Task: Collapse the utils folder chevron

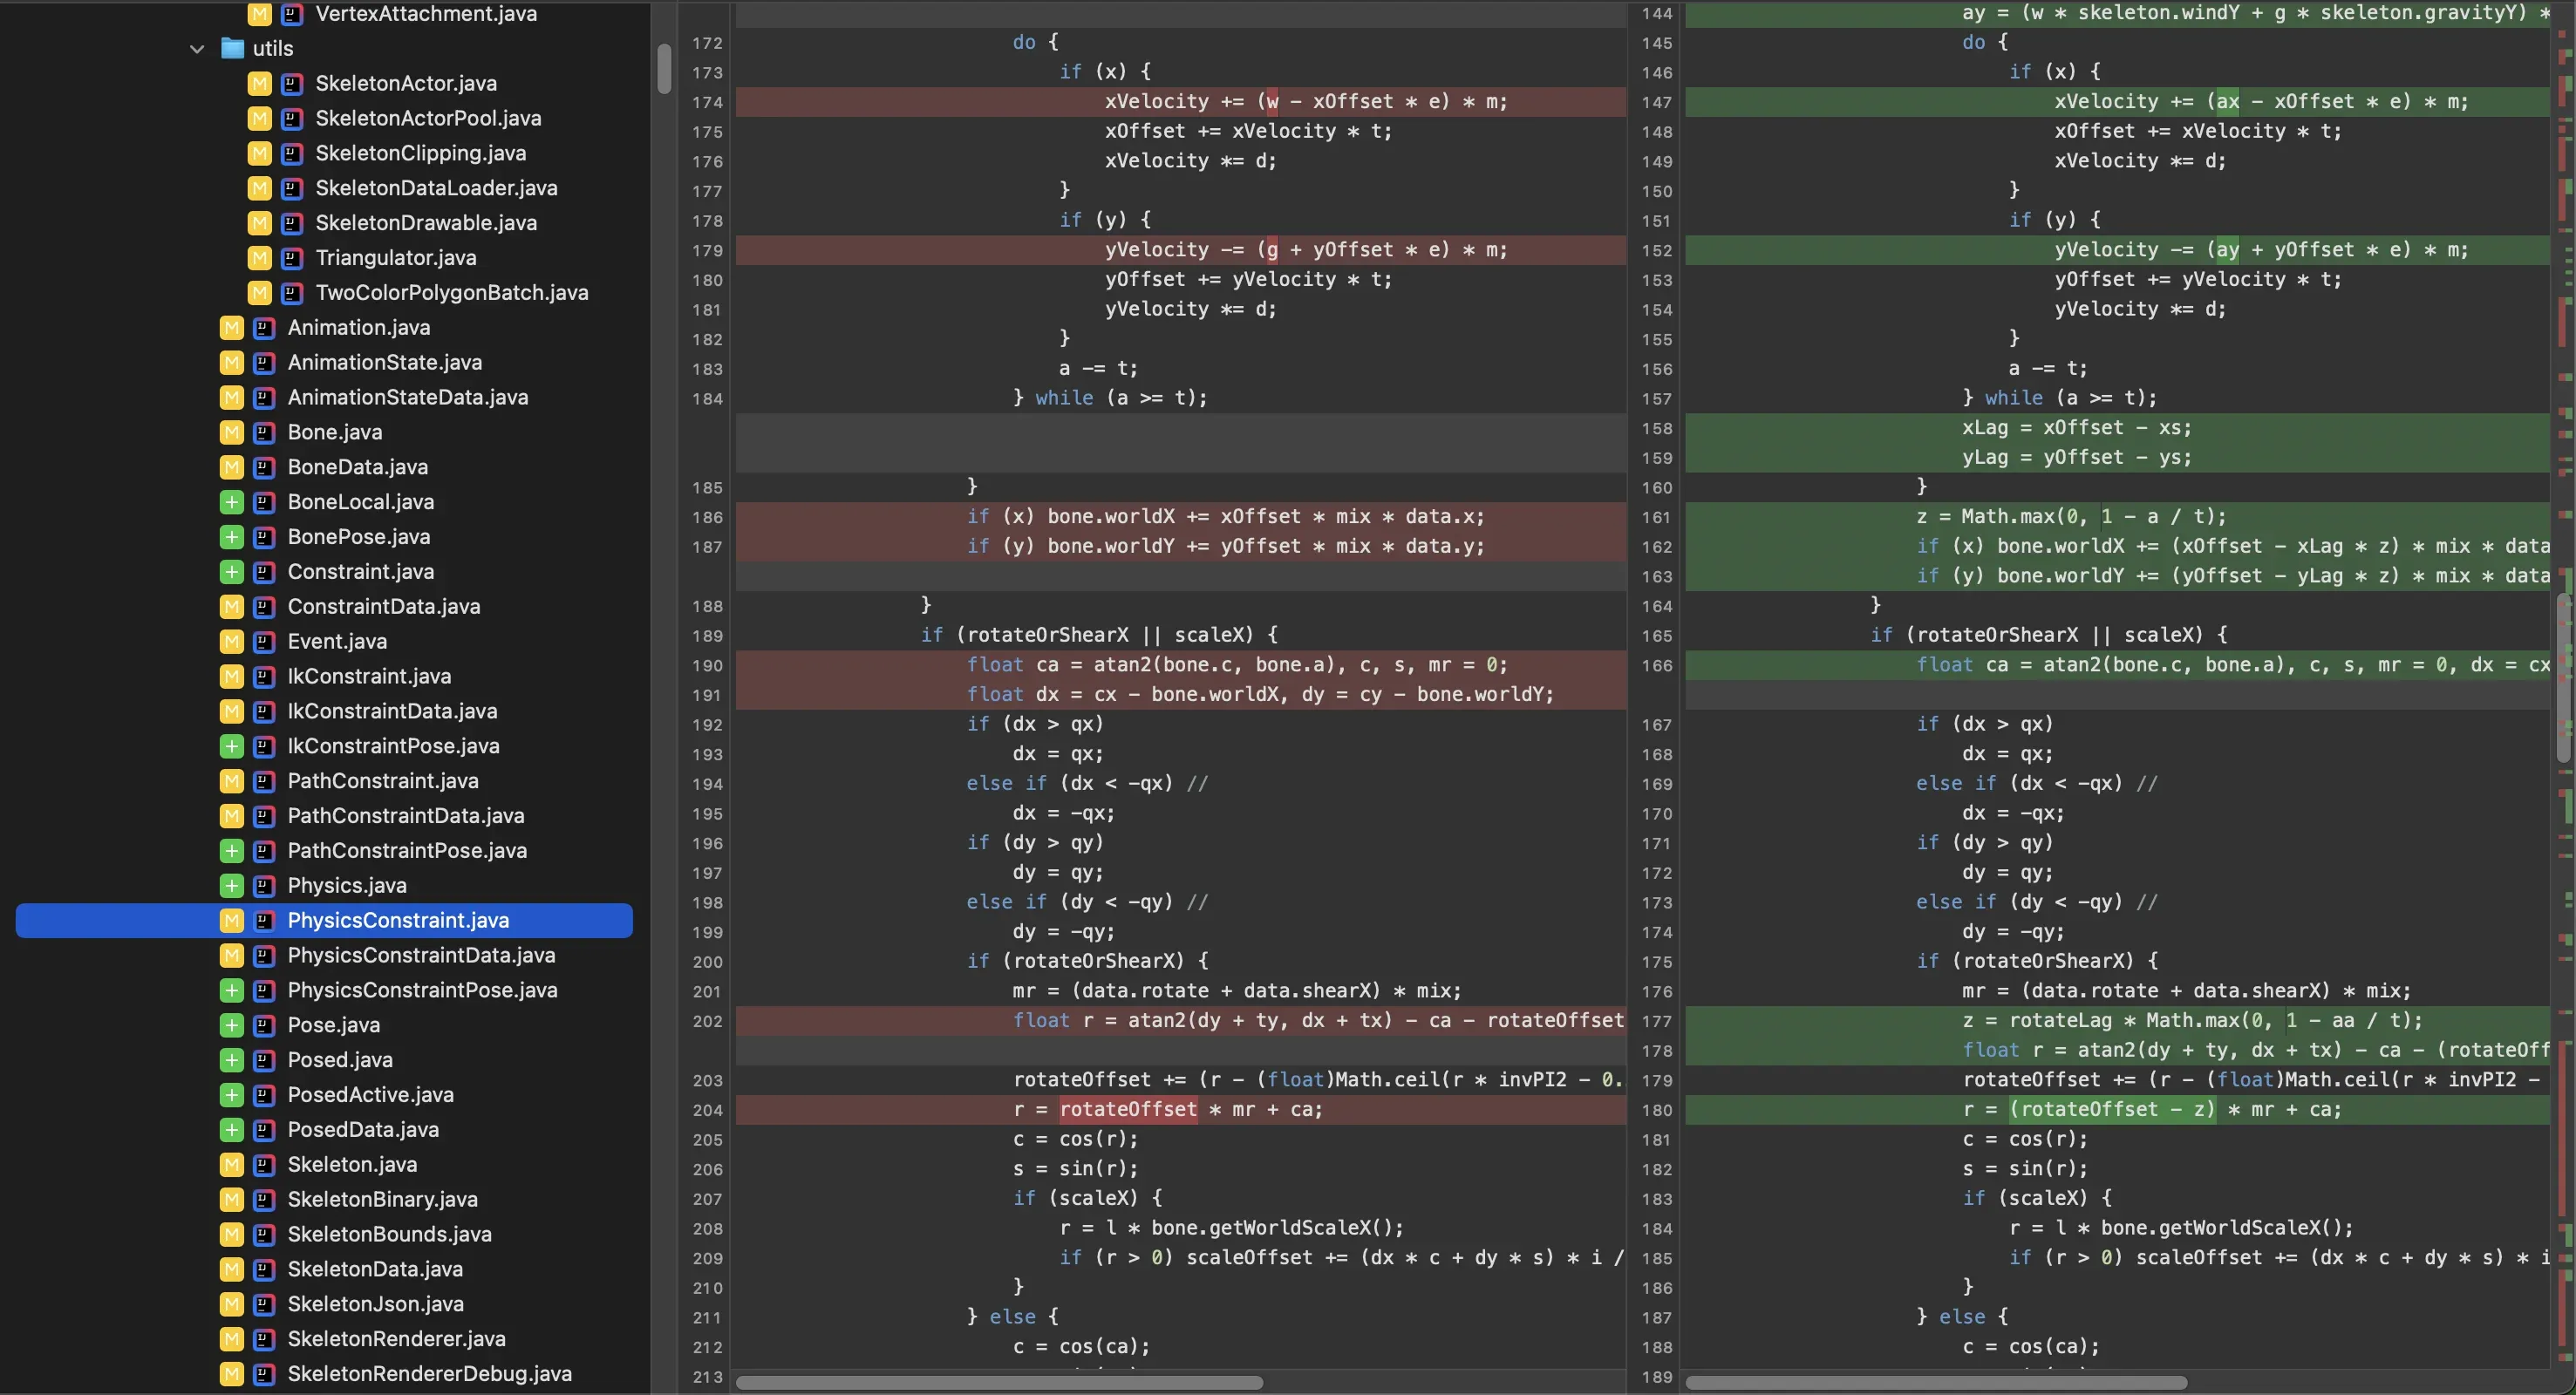Action: coord(197,48)
